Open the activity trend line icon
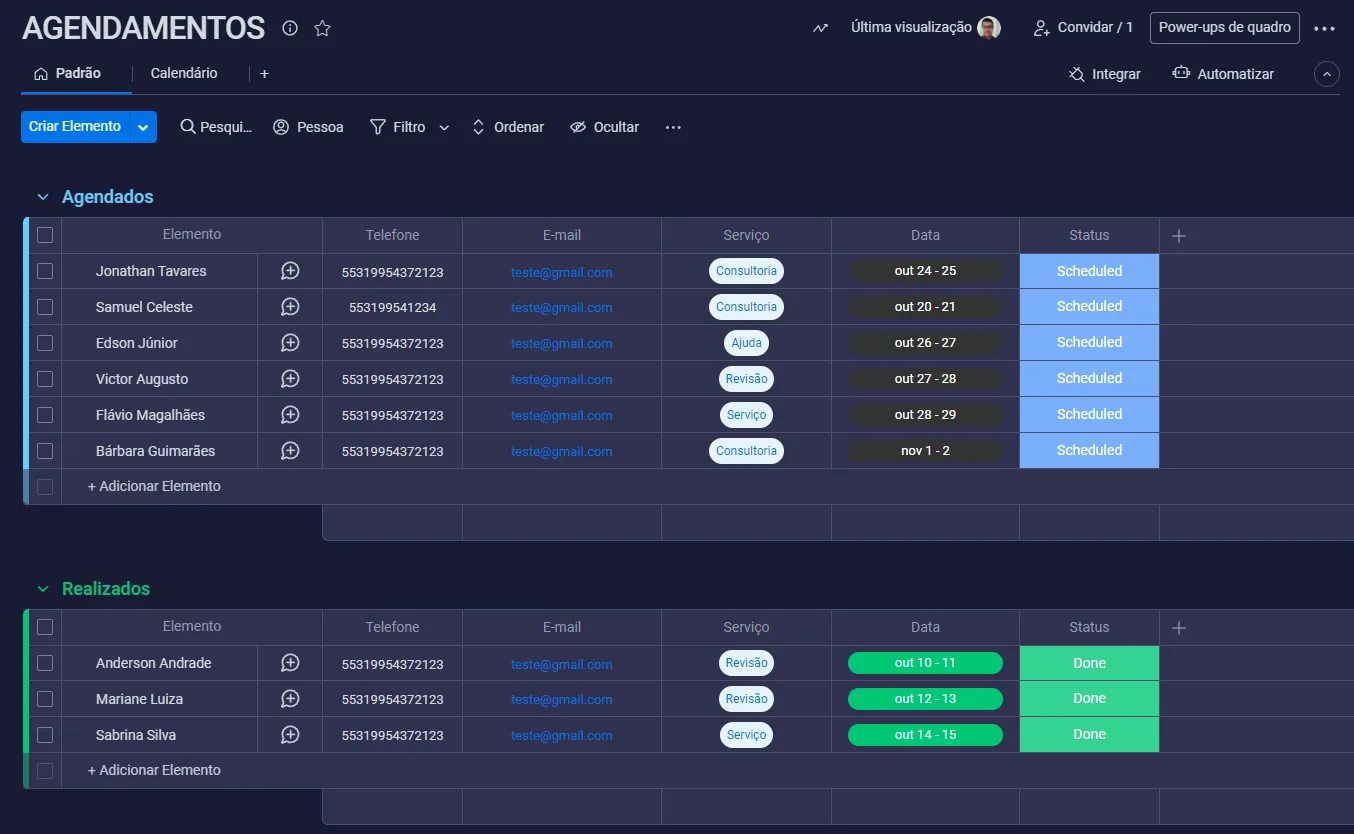Screen dimensions: 1354x834 click(820, 28)
